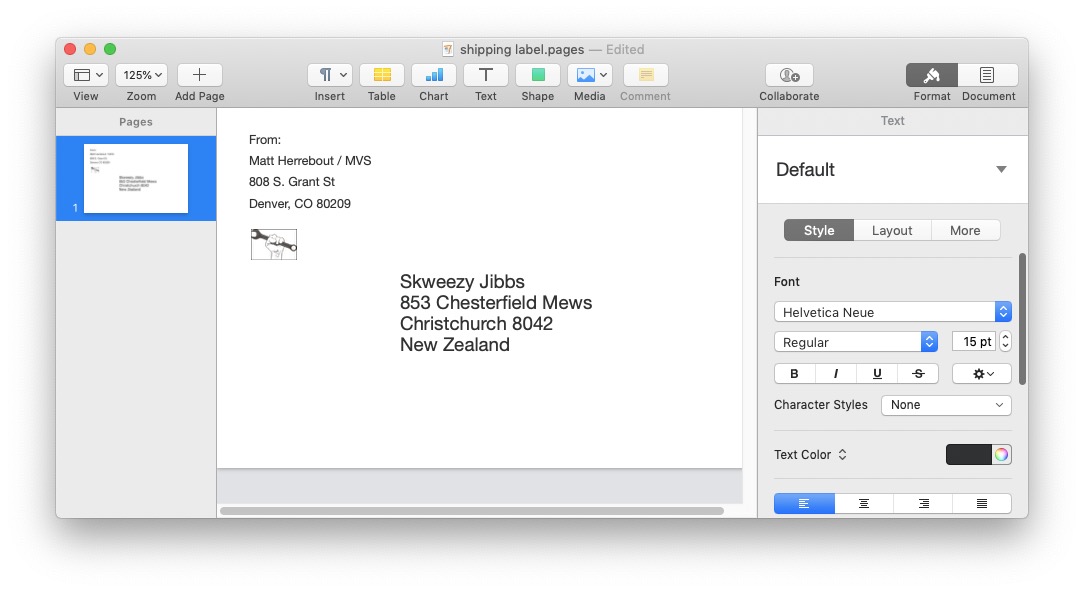Open the Character Styles dropdown
Image resolution: width=1084 pixels, height=592 pixels.
tap(945, 405)
